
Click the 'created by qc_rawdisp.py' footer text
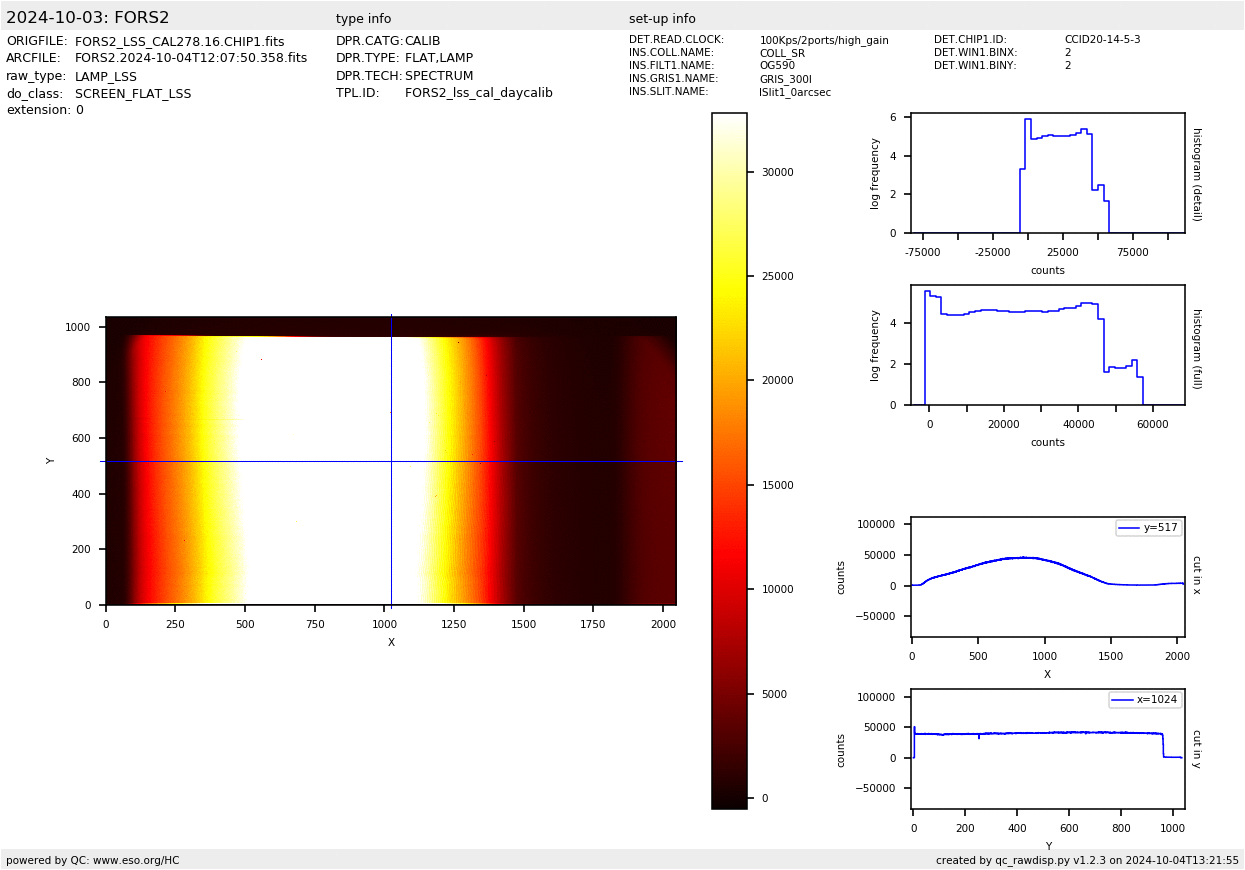(1087, 860)
